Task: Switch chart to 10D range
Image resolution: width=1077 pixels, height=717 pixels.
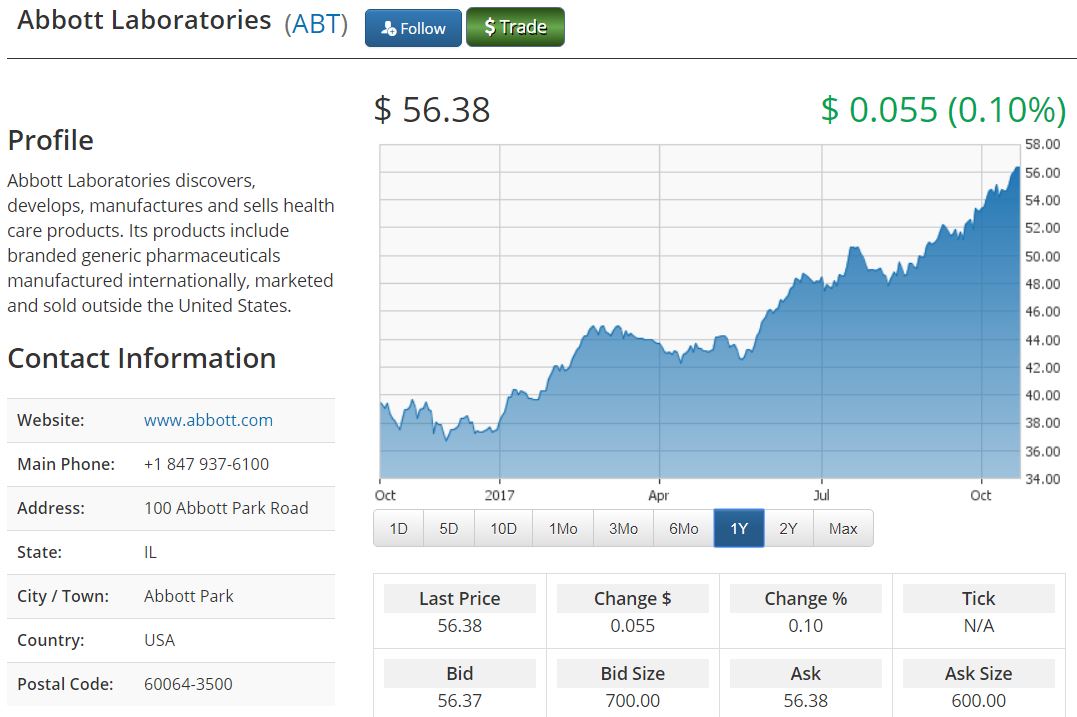Action: pos(503,529)
